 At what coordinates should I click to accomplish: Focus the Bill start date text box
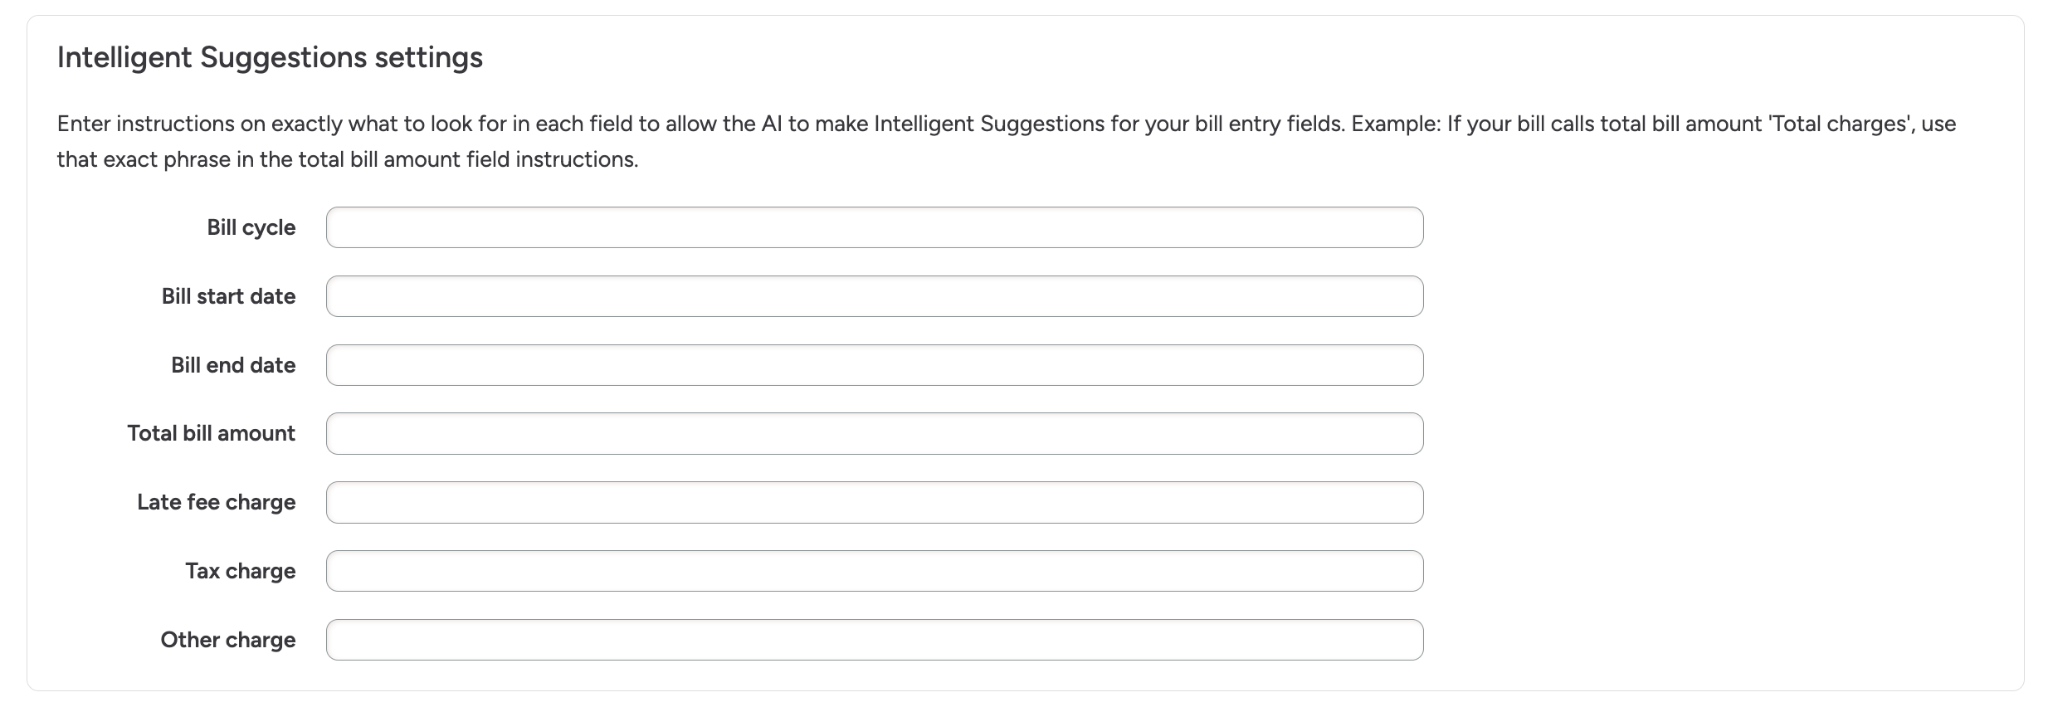(874, 297)
